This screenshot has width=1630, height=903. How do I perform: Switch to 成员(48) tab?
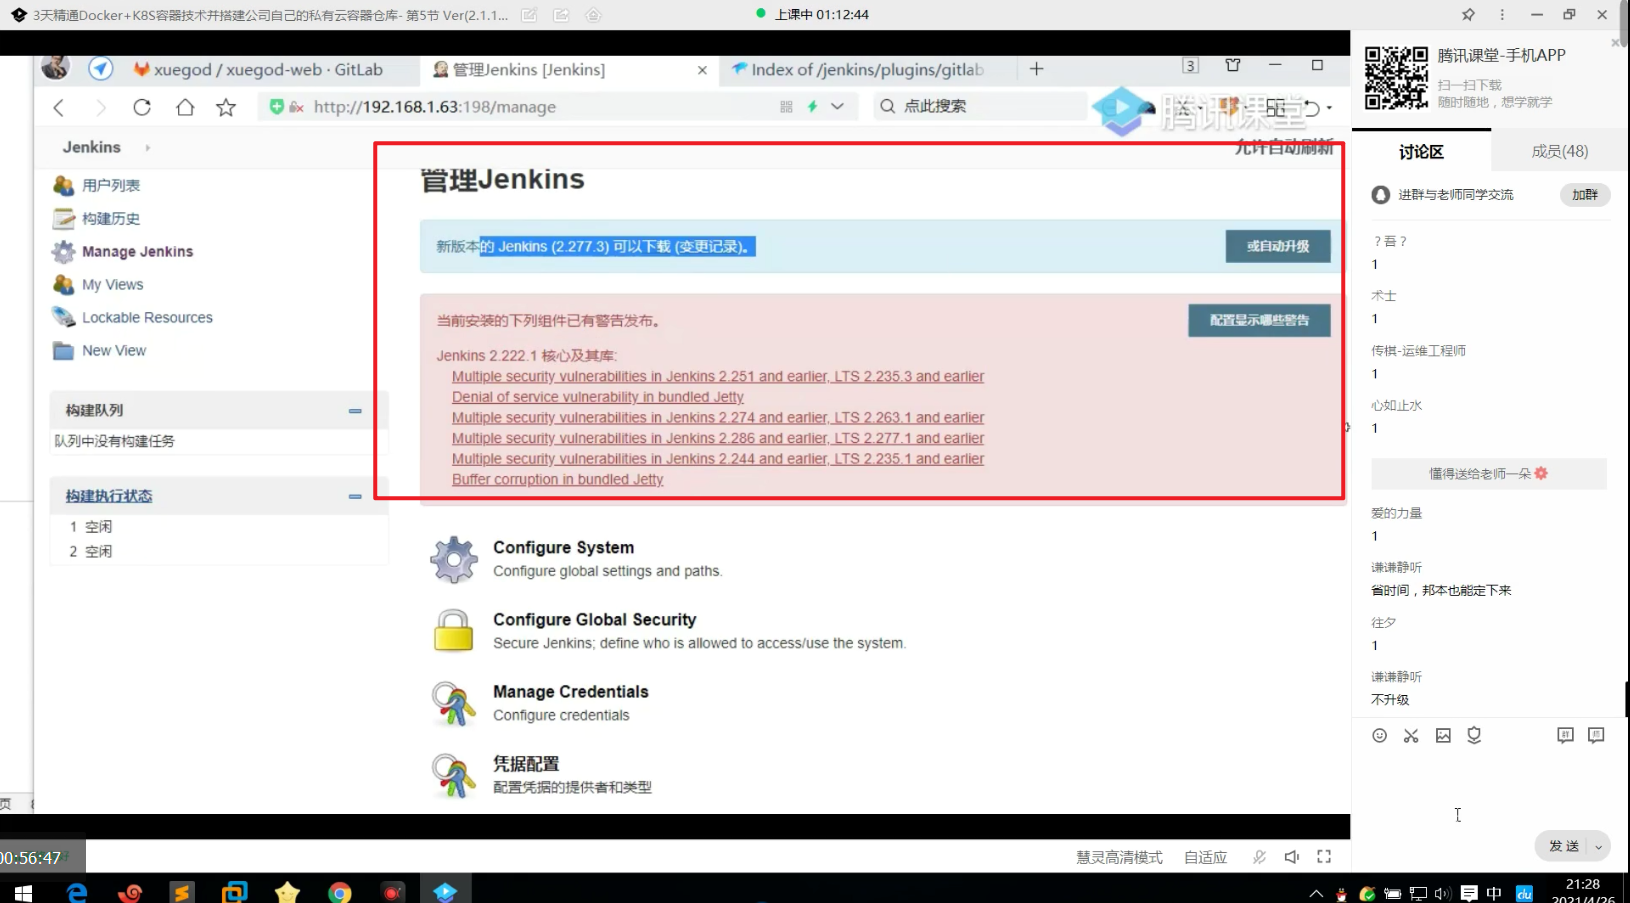(1560, 151)
